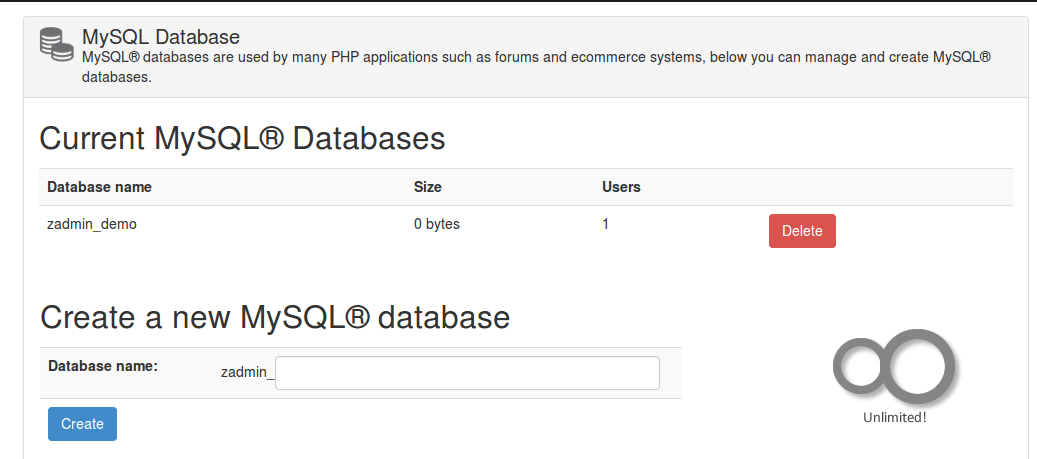Screen dimensions: 1037x459
Task: Click the MySQL Database stack icon
Action: tap(57, 44)
